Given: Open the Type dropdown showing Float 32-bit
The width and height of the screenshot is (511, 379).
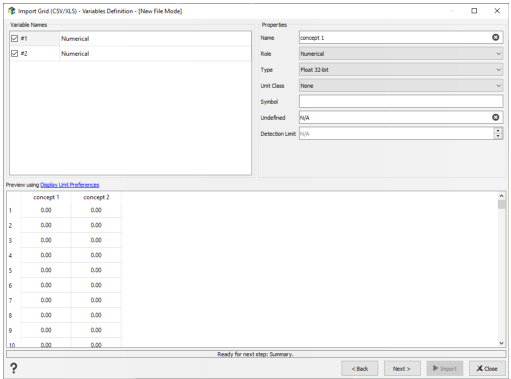Looking at the screenshot, I should point(401,70).
